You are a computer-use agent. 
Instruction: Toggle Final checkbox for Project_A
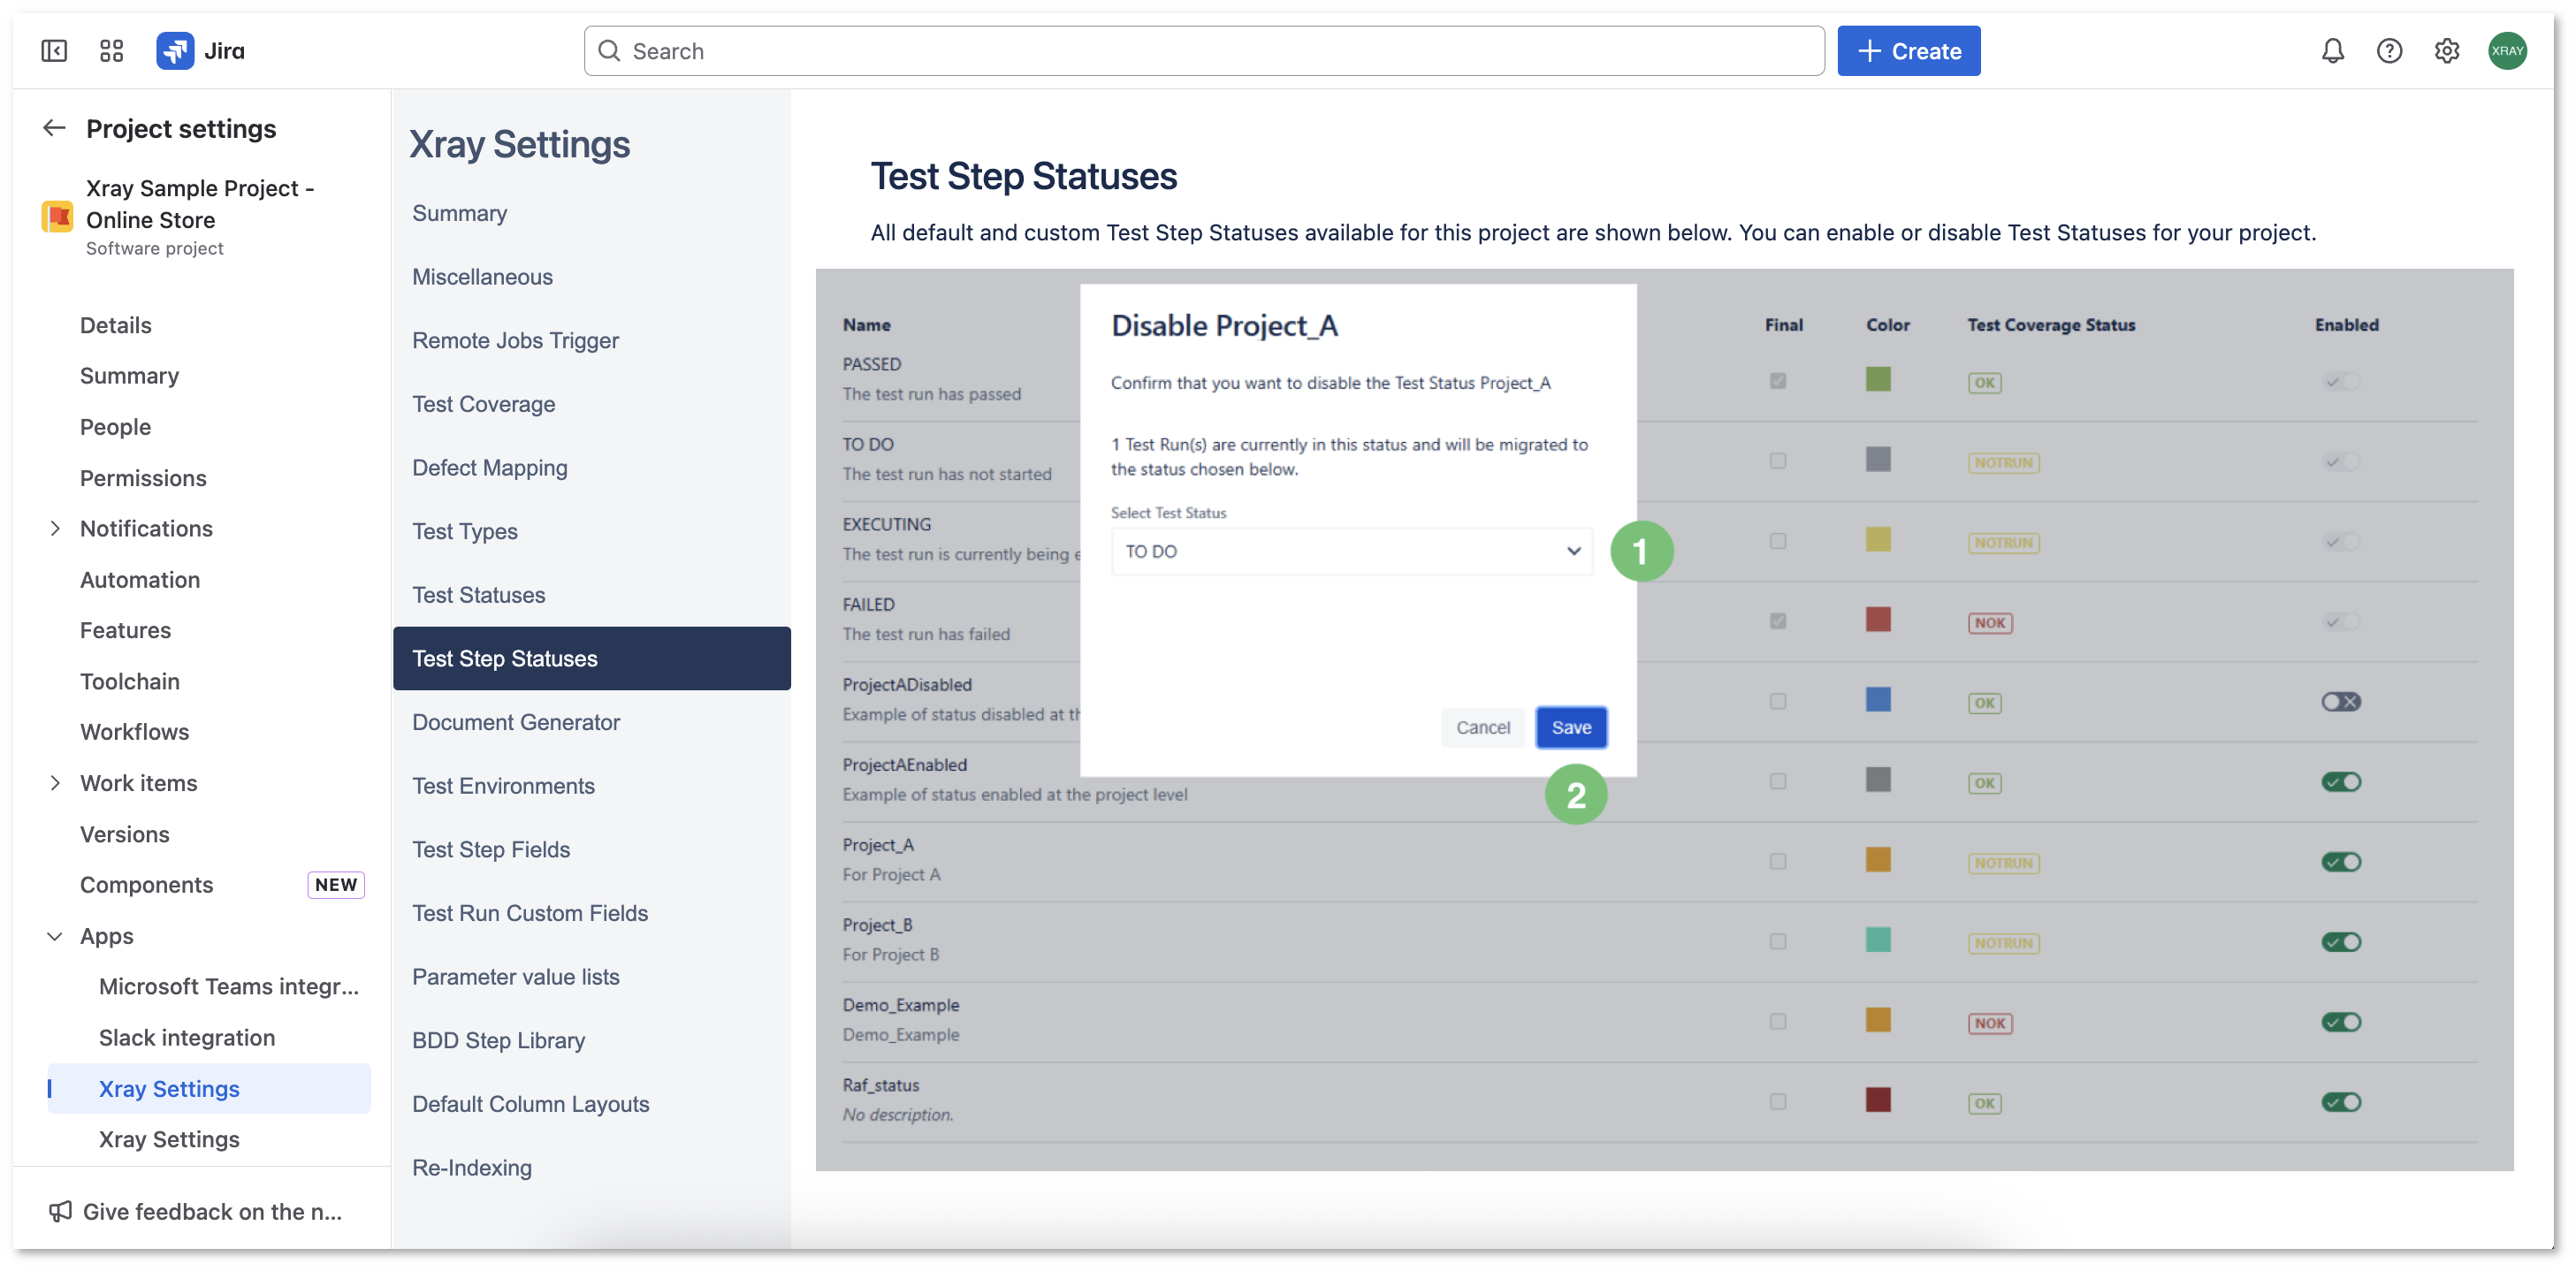coord(1777,861)
